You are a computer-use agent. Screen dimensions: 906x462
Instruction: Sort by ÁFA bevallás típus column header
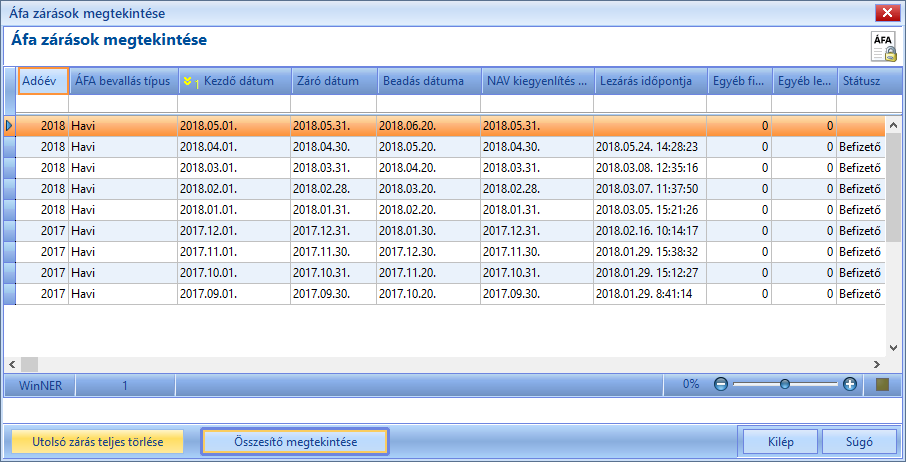[x=123, y=81]
